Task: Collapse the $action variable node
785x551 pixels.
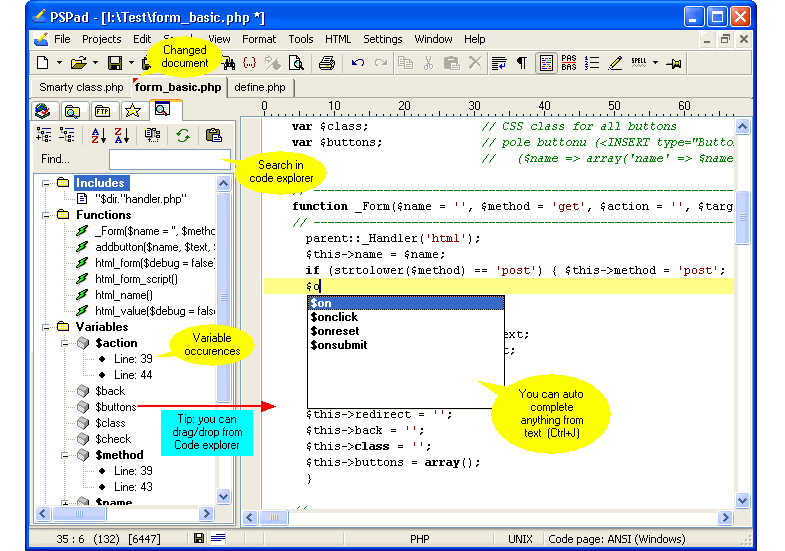Action: point(65,343)
